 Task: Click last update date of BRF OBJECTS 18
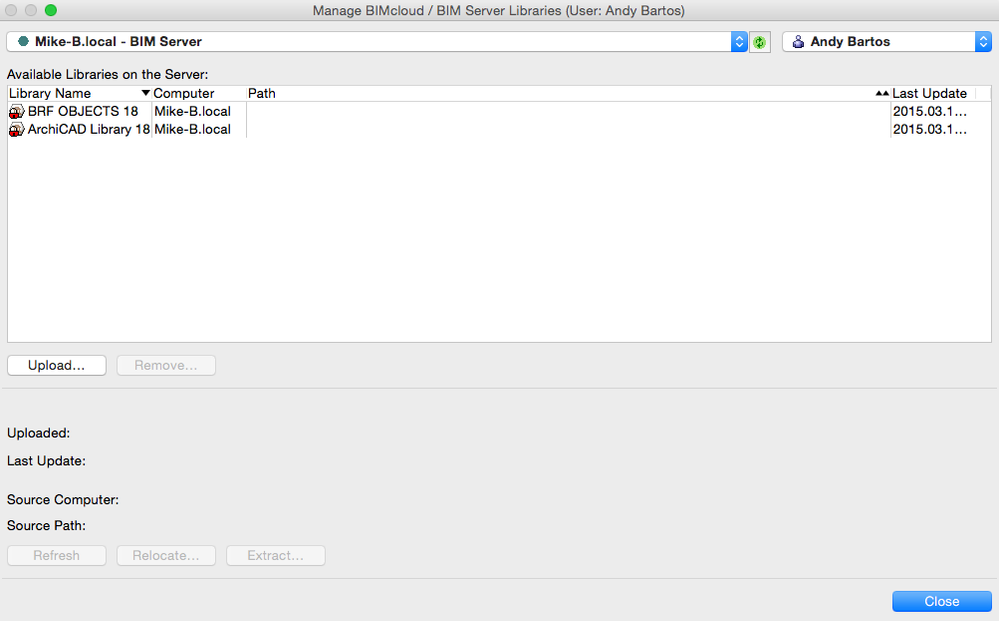930,111
